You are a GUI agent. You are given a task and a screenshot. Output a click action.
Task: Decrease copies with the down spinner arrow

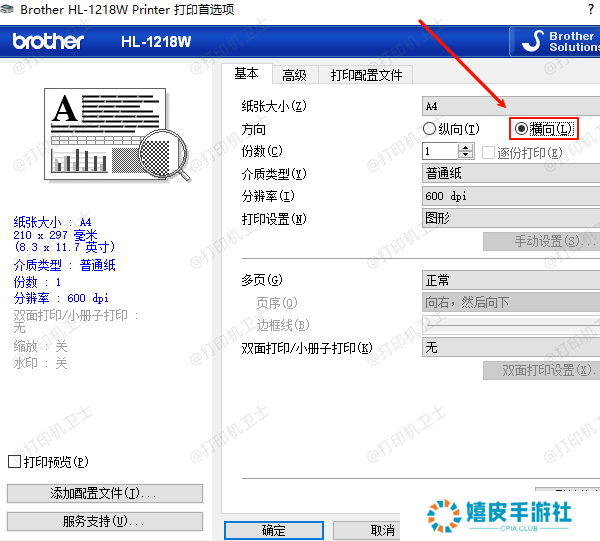click(x=465, y=155)
